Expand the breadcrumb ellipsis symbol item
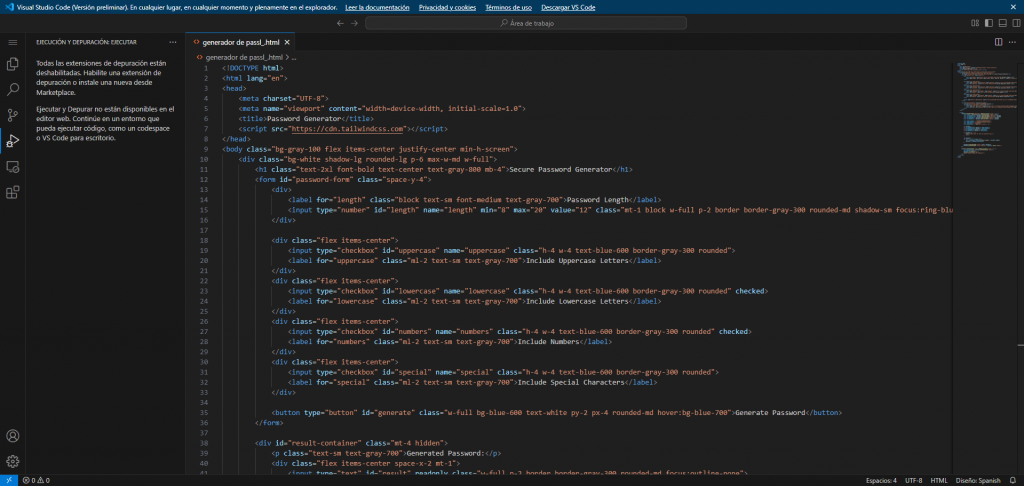The height and width of the screenshot is (486, 1024). [294, 57]
